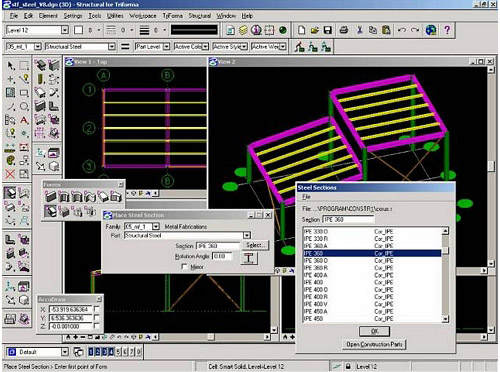Select the Place Text tool (A icon)
500x372 pixels.
click(24, 120)
